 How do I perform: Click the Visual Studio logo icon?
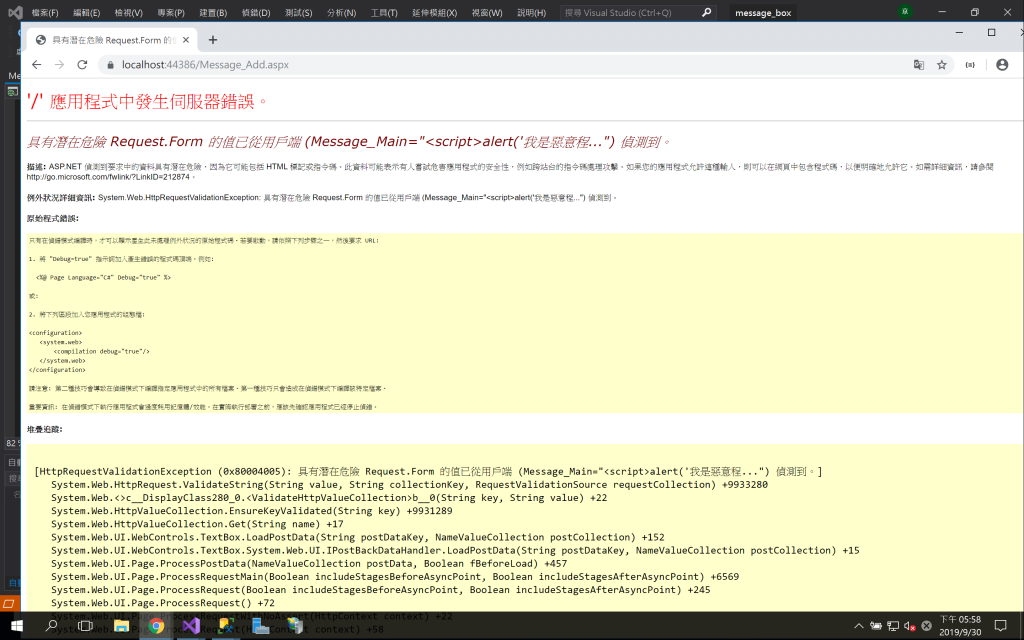(x=14, y=12)
